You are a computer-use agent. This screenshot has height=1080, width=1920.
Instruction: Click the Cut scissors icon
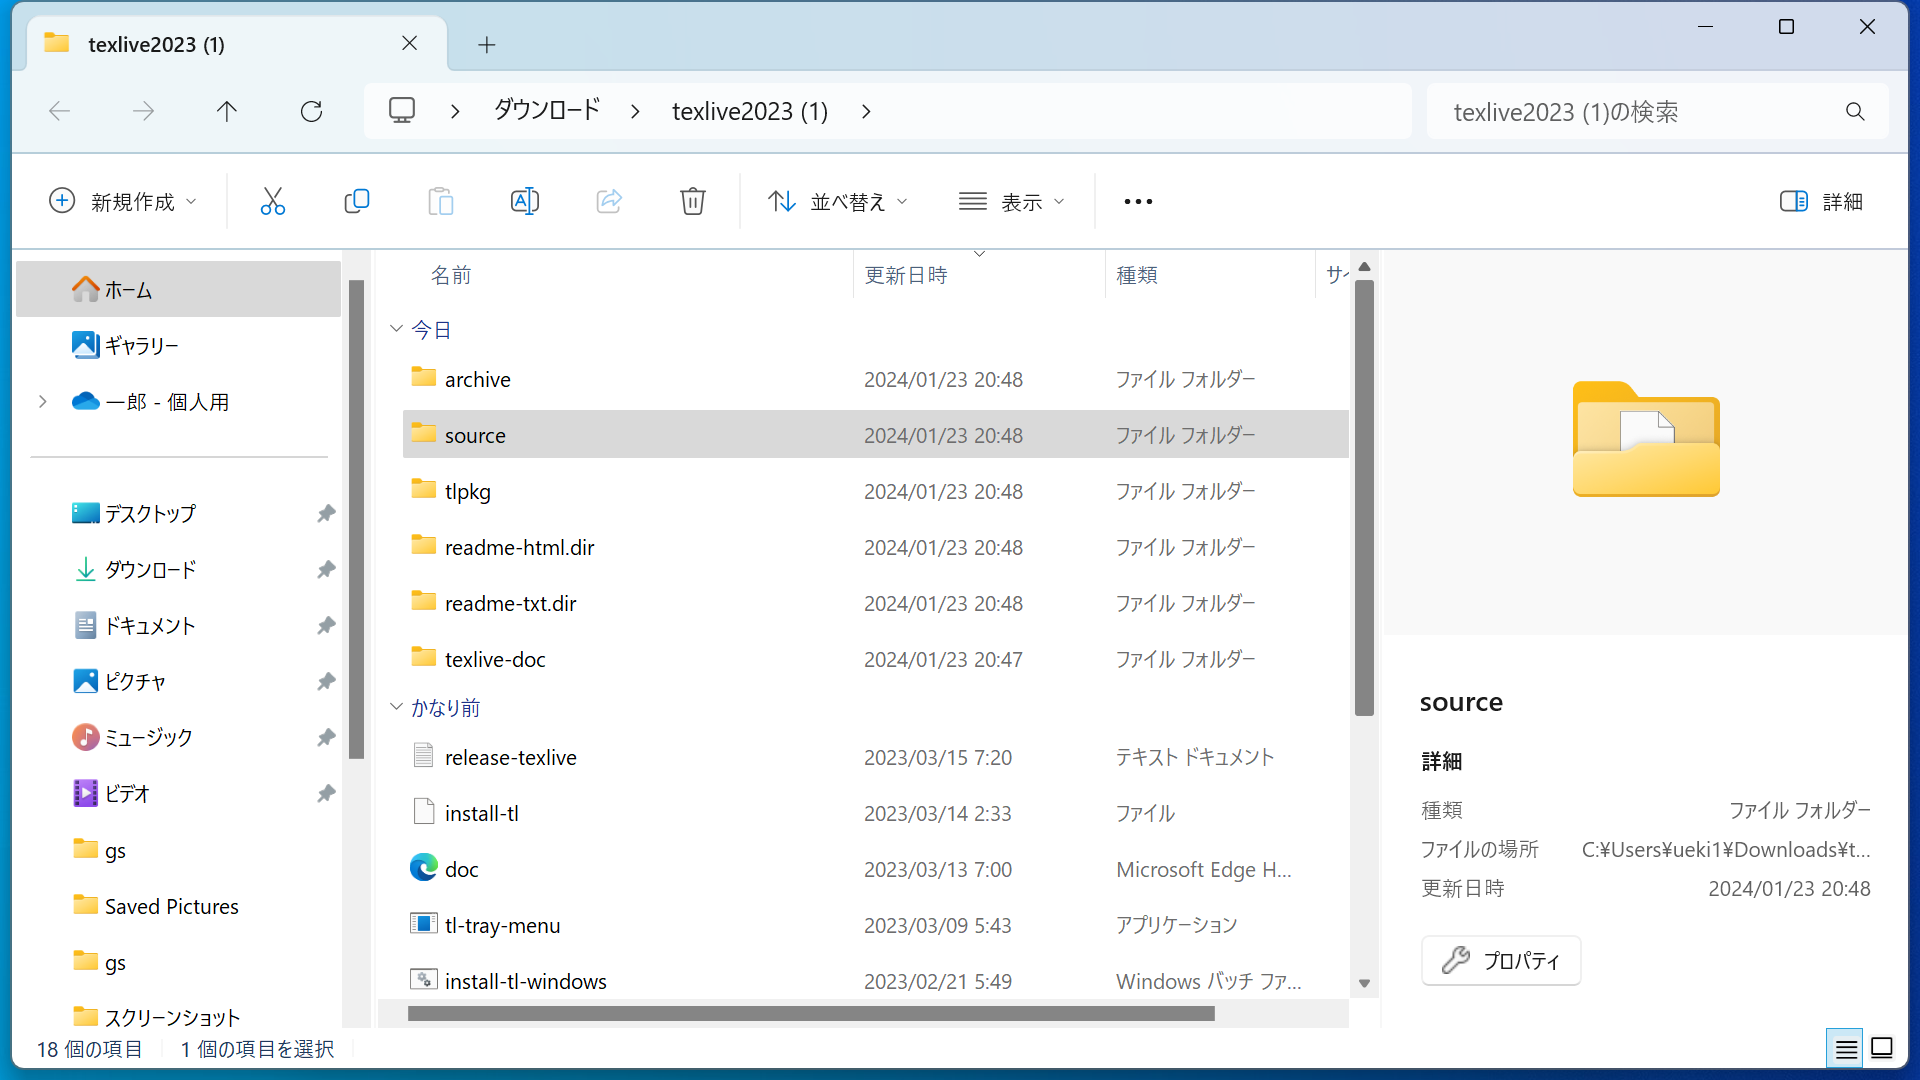click(x=272, y=201)
